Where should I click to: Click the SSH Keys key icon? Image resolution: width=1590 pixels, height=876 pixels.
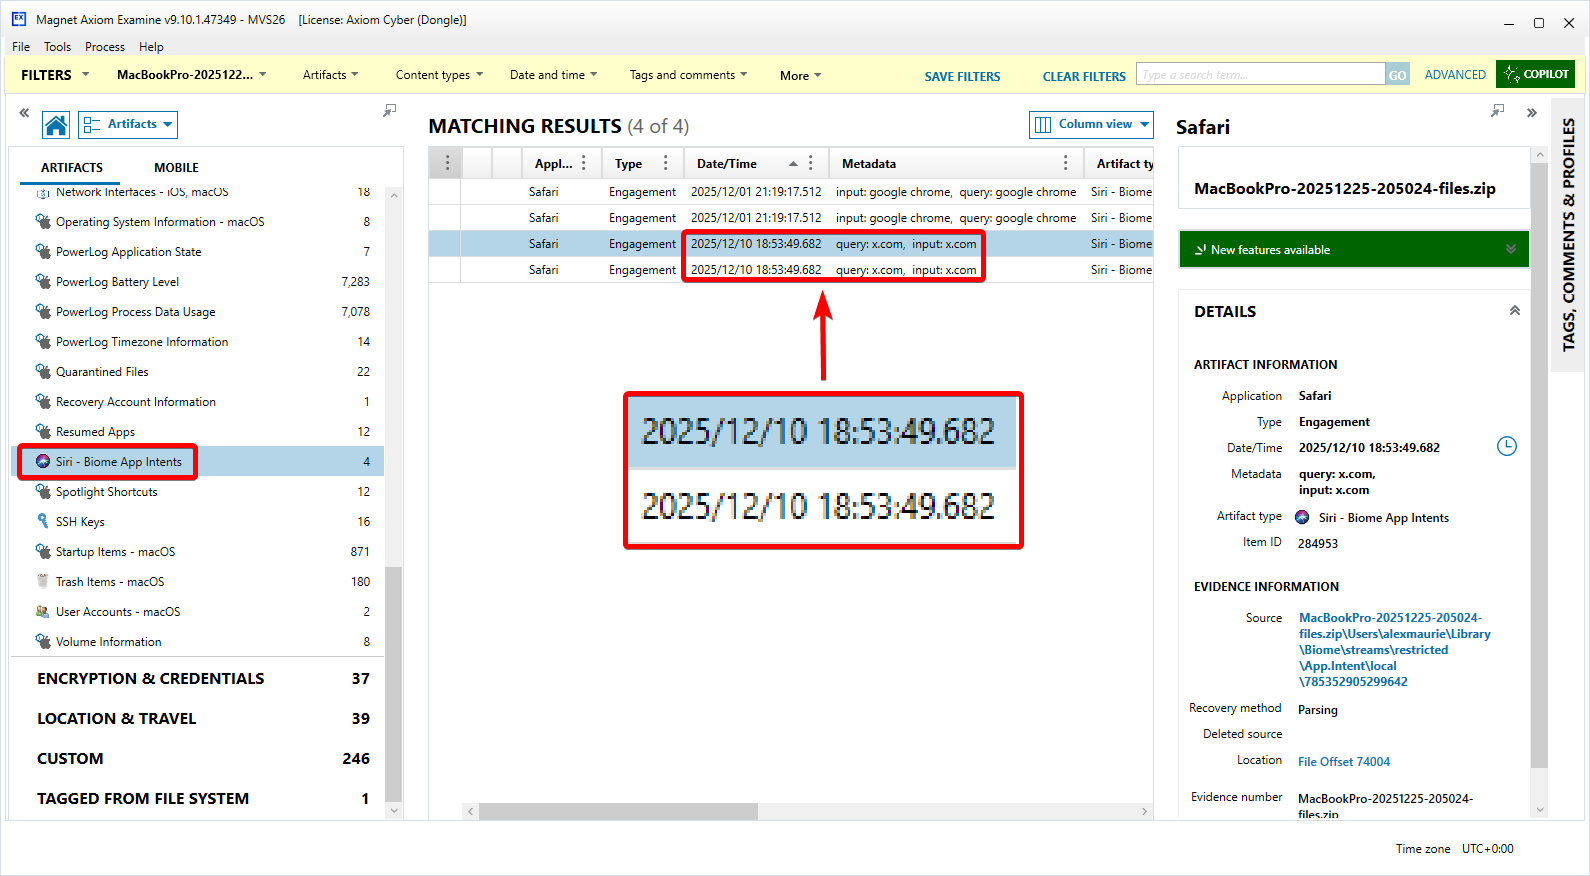click(43, 521)
